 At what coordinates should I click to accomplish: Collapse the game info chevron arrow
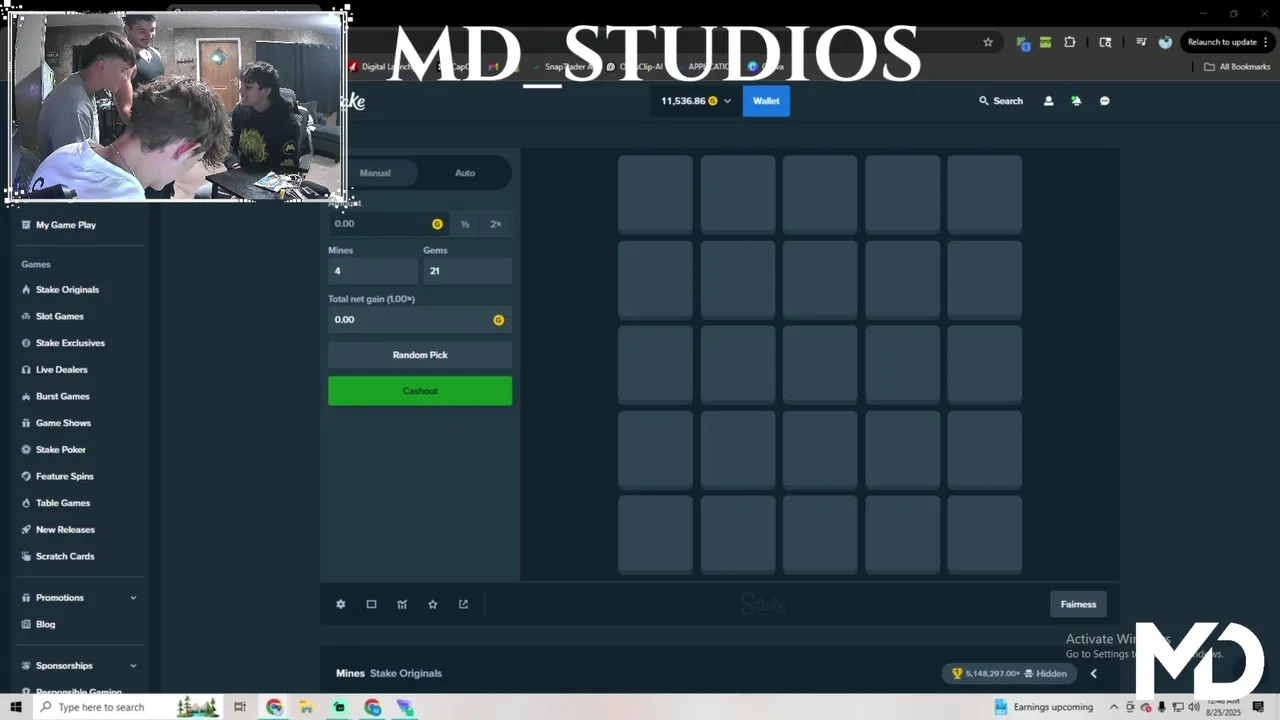(1093, 674)
